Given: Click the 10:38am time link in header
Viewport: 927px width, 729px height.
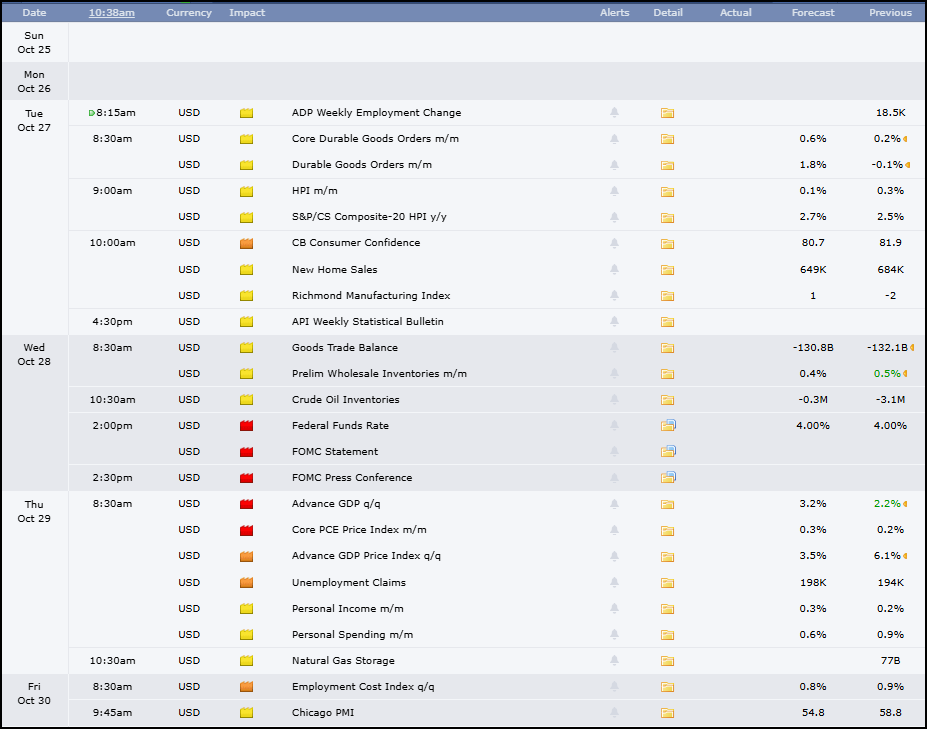Looking at the screenshot, I should pos(112,12).
